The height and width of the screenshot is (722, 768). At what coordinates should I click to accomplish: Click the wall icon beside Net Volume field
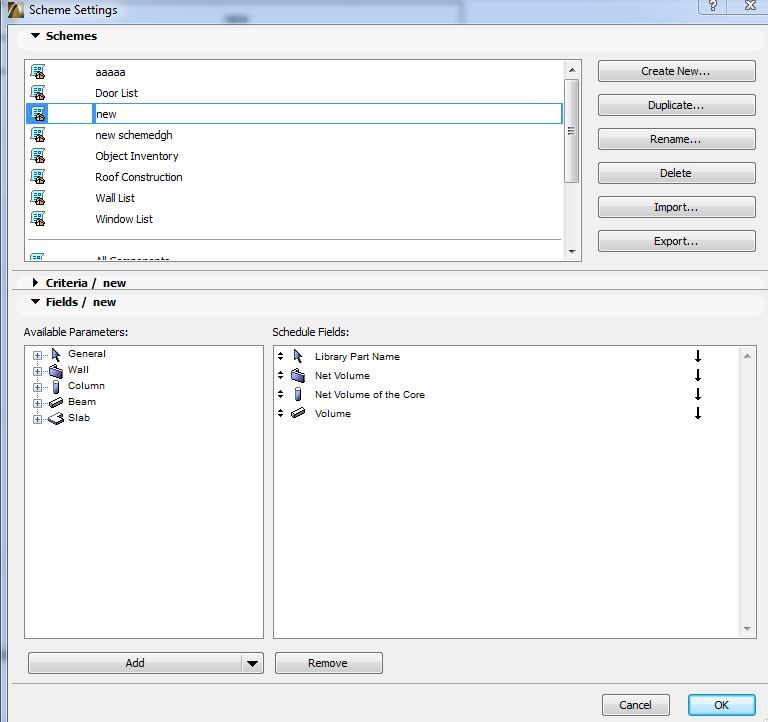pyautogui.click(x=298, y=375)
